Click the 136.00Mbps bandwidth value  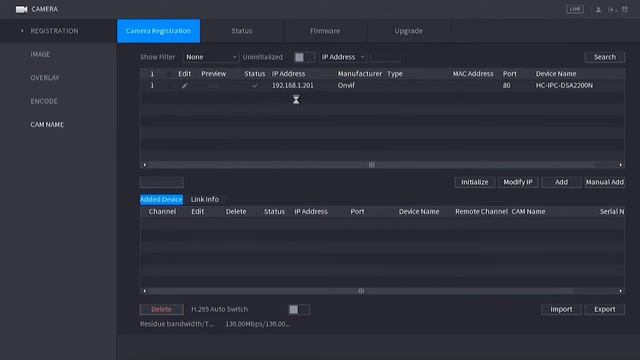(258, 324)
